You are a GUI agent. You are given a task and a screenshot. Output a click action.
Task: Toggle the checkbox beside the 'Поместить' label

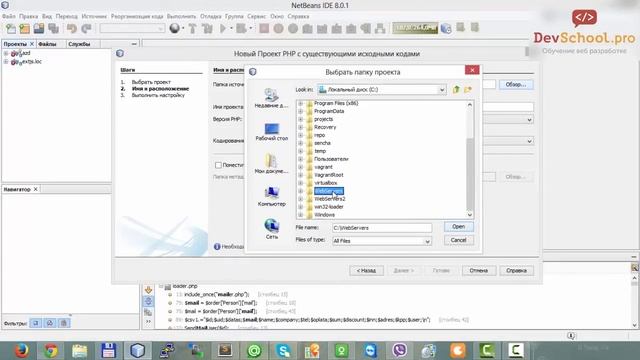tap(218, 165)
